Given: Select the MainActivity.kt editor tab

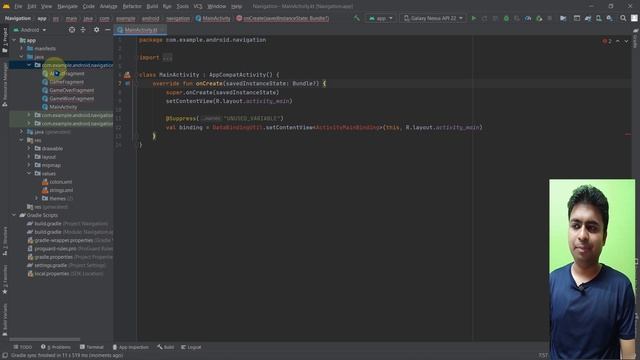Looking at the screenshot, I should coord(140,30).
